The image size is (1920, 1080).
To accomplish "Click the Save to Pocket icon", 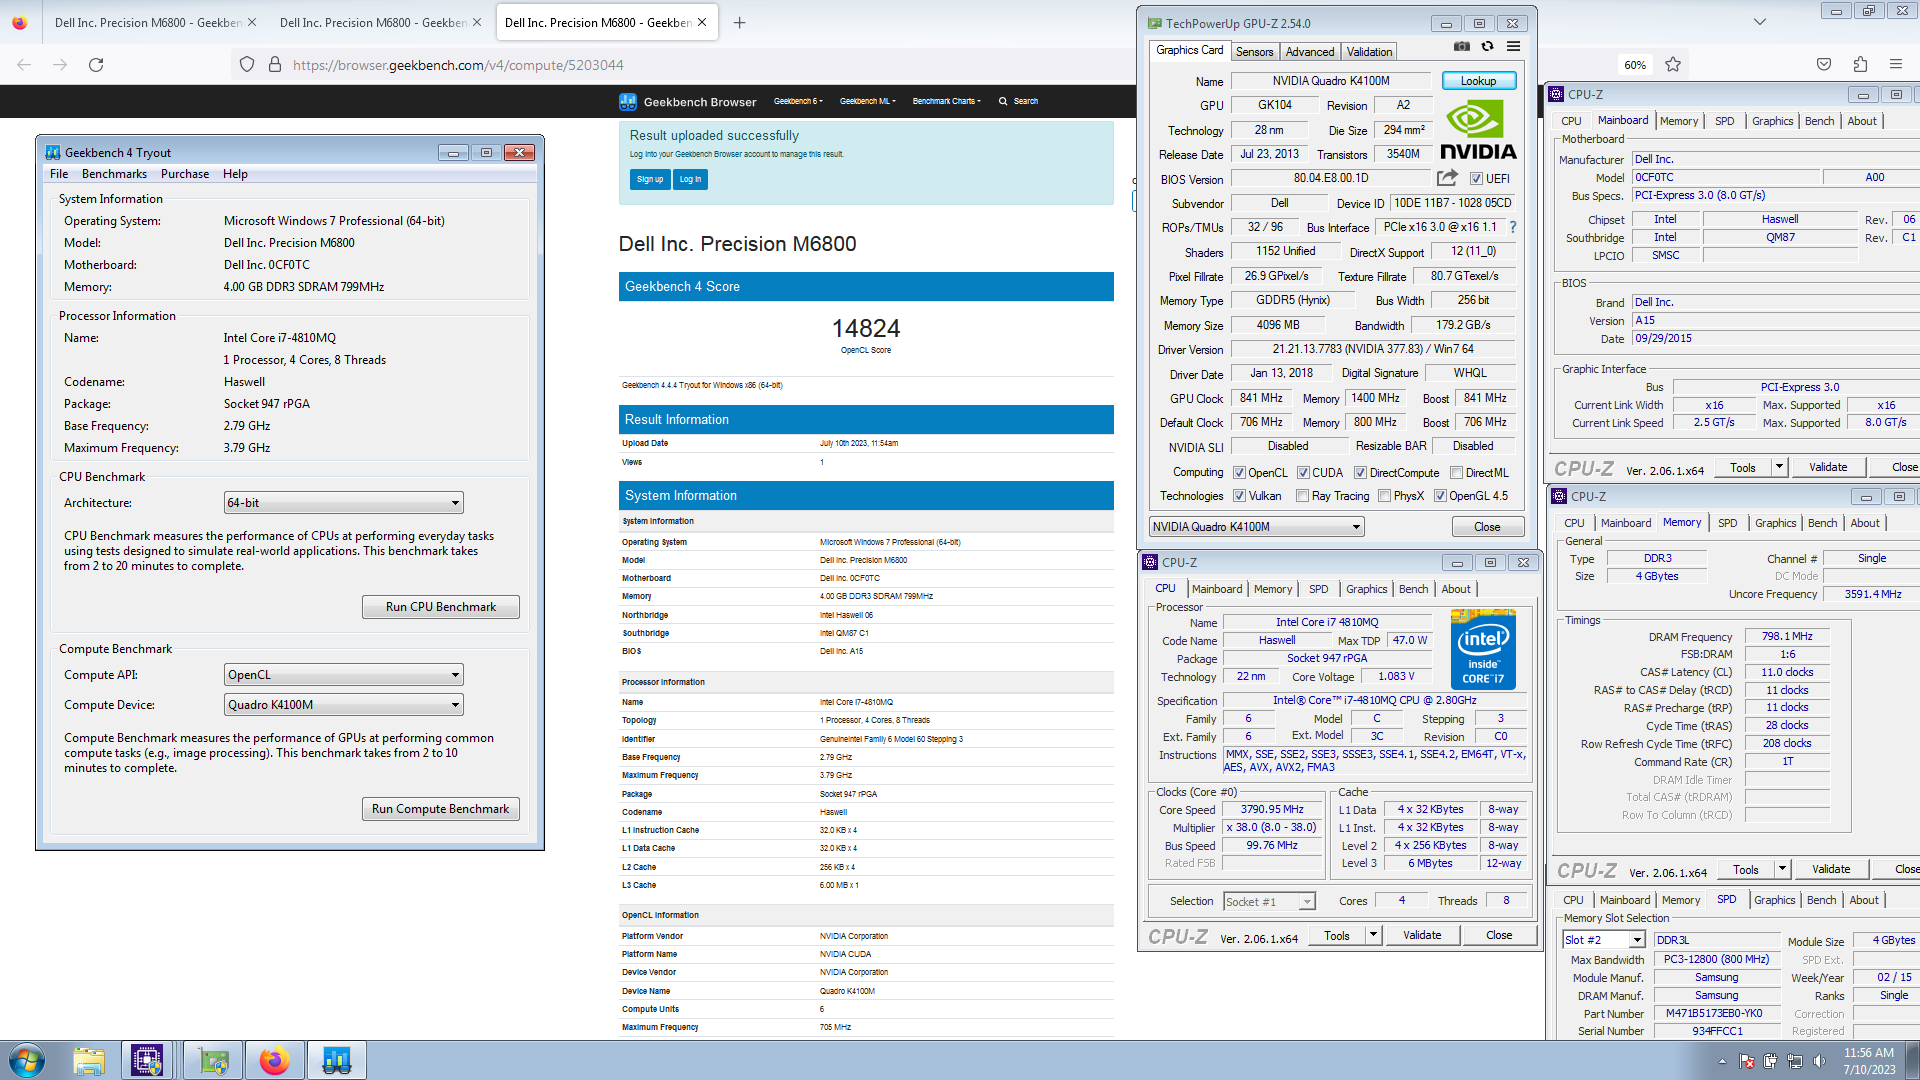I will coord(1824,64).
